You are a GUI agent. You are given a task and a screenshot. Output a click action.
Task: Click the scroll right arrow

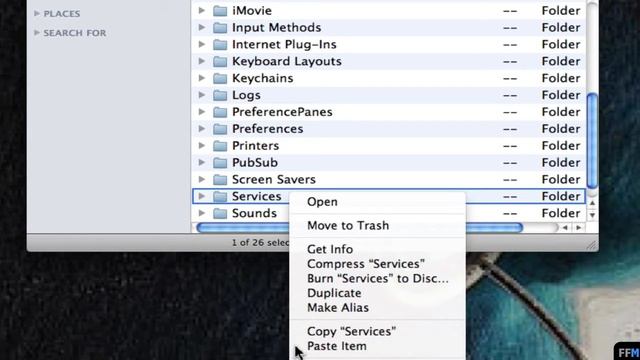click(x=579, y=228)
